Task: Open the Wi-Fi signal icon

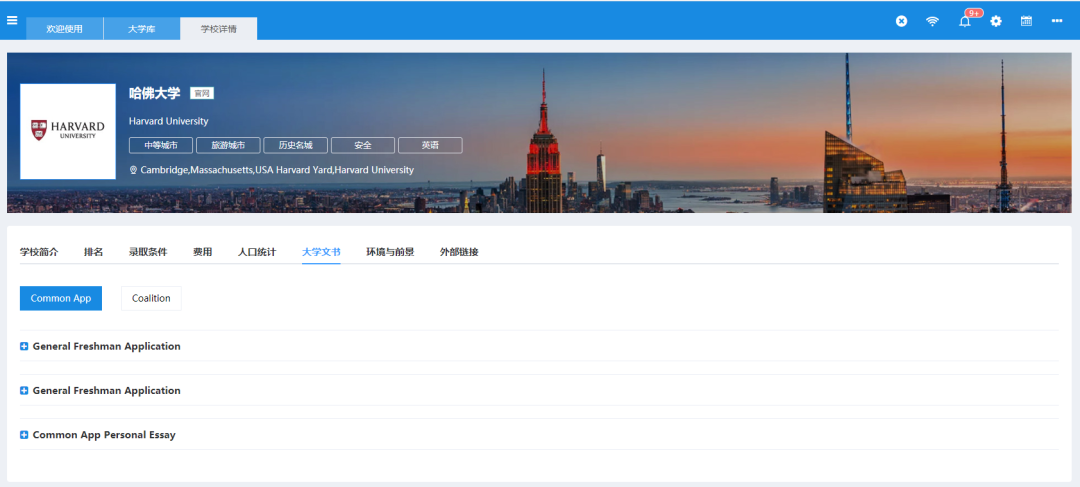Action: [x=932, y=21]
